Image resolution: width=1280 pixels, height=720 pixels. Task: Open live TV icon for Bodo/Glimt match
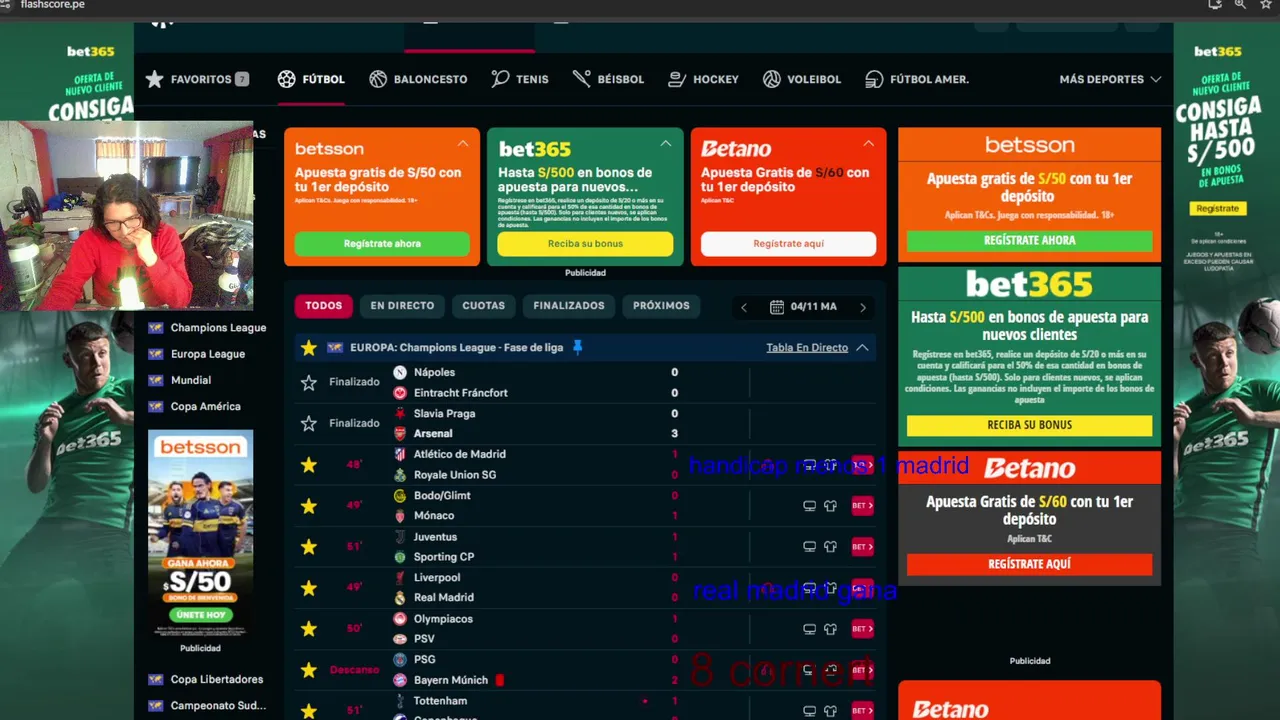pos(810,506)
